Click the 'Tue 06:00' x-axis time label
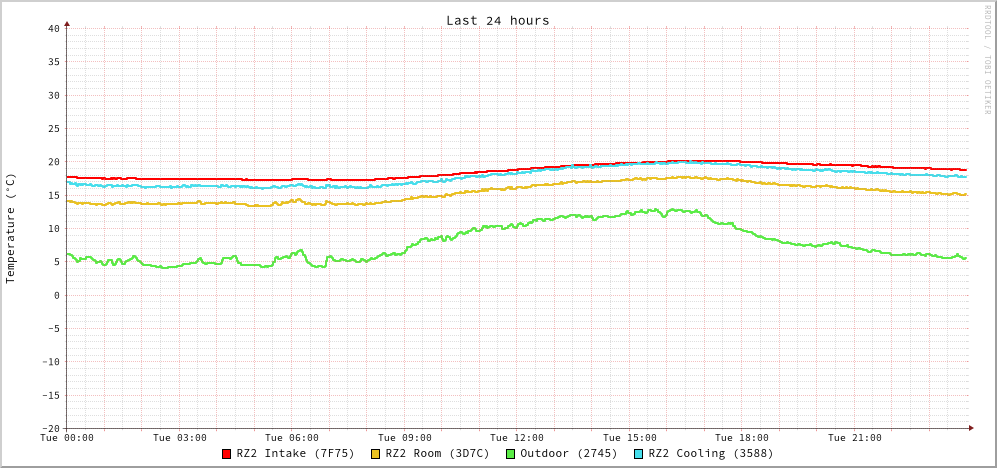 point(292,438)
